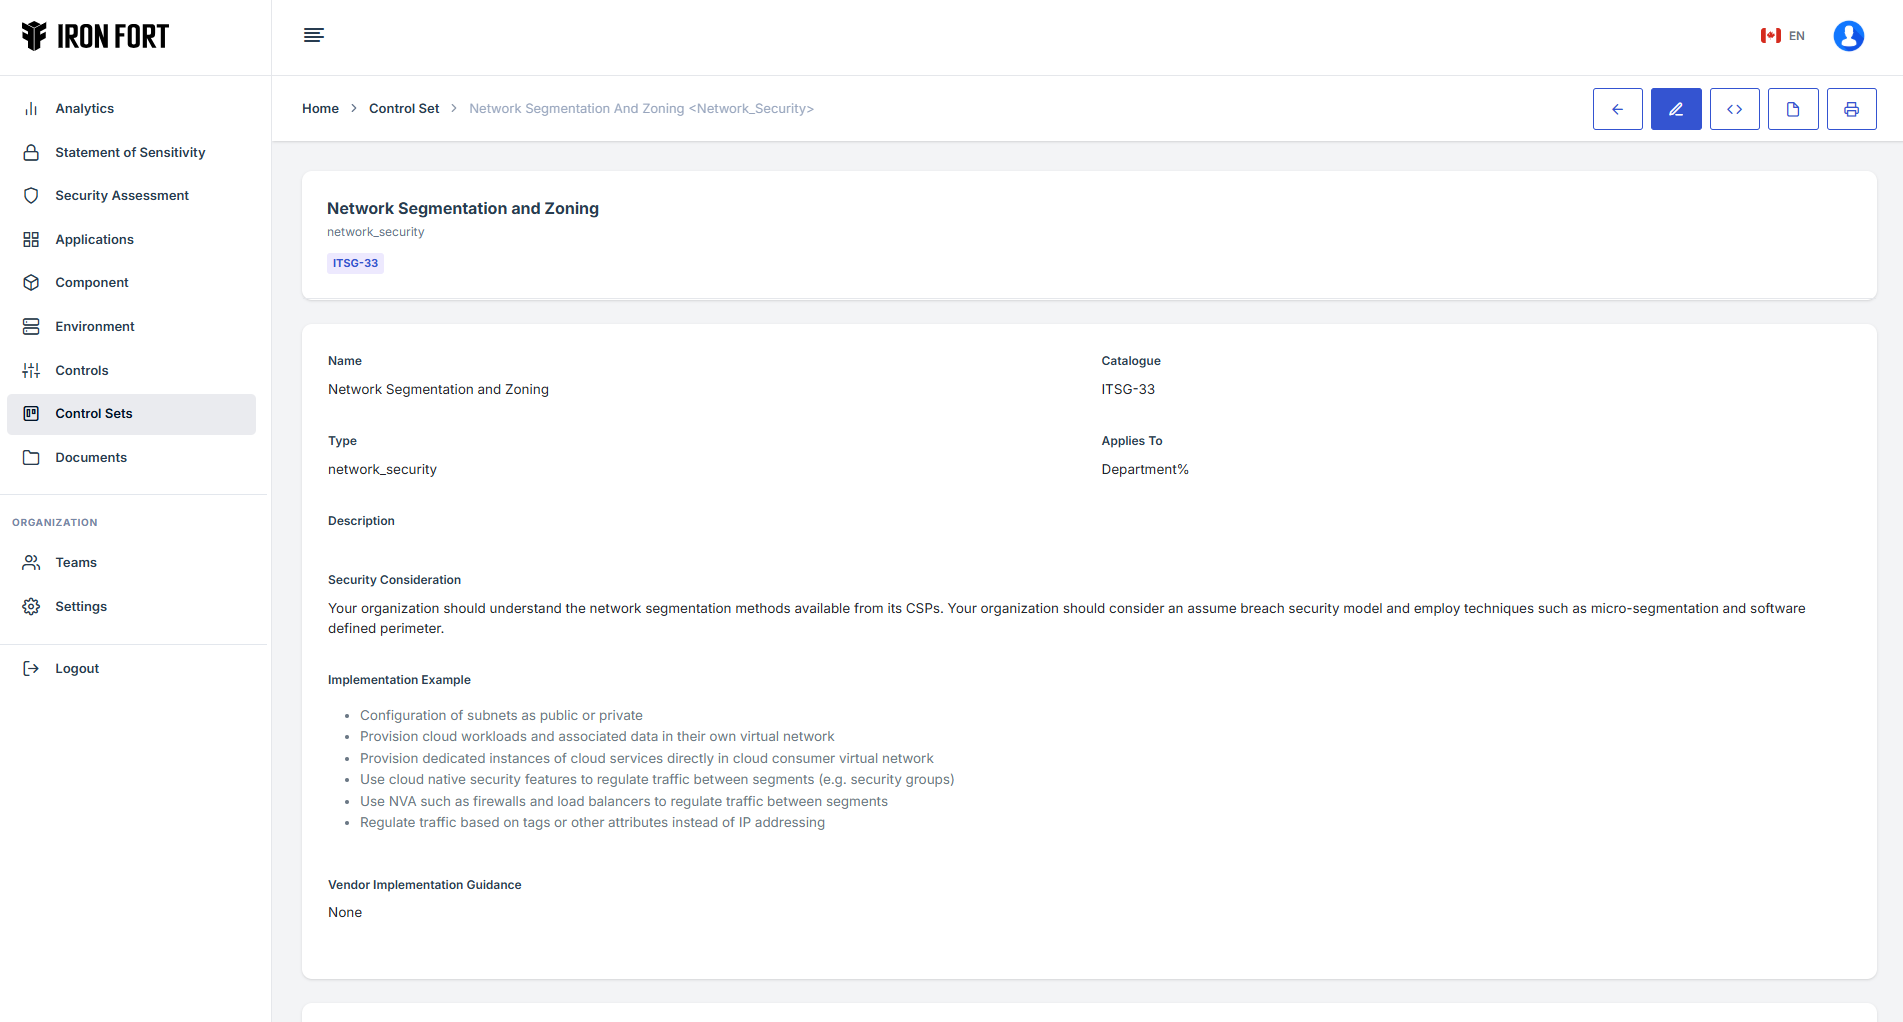The height and width of the screenshot is (1022, 1903).
Task: Open Analytics in the sidebar
Action: tap(85, 109)
